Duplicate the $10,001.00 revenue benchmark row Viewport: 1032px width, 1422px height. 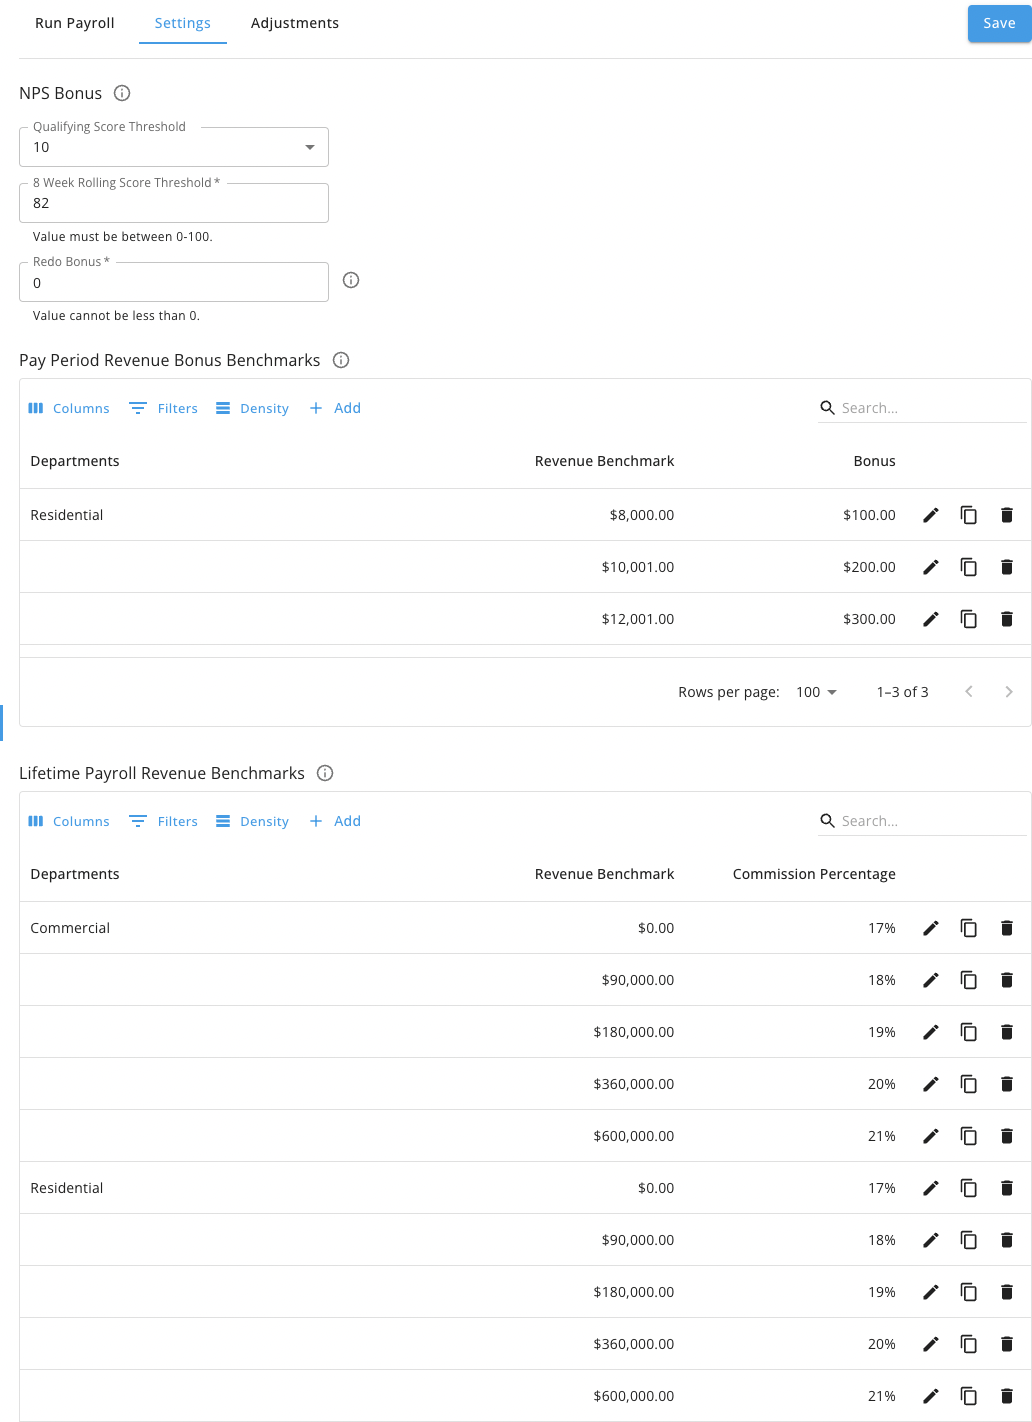(x=969, y=567)
